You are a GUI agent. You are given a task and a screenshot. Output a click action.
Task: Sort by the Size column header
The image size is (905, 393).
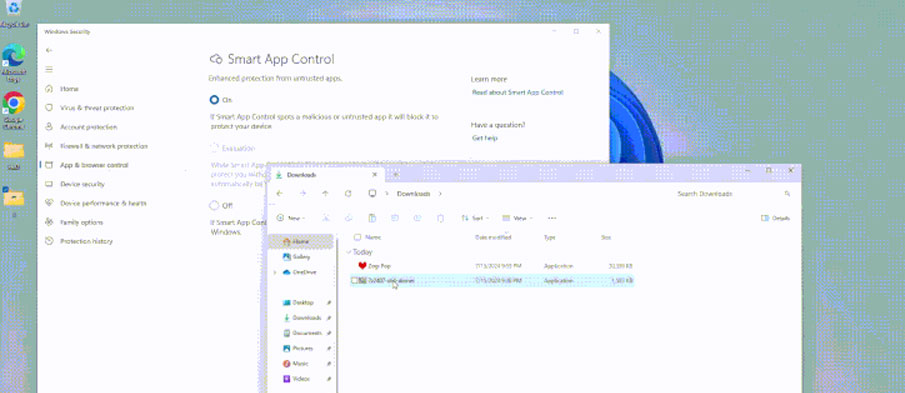606,237
